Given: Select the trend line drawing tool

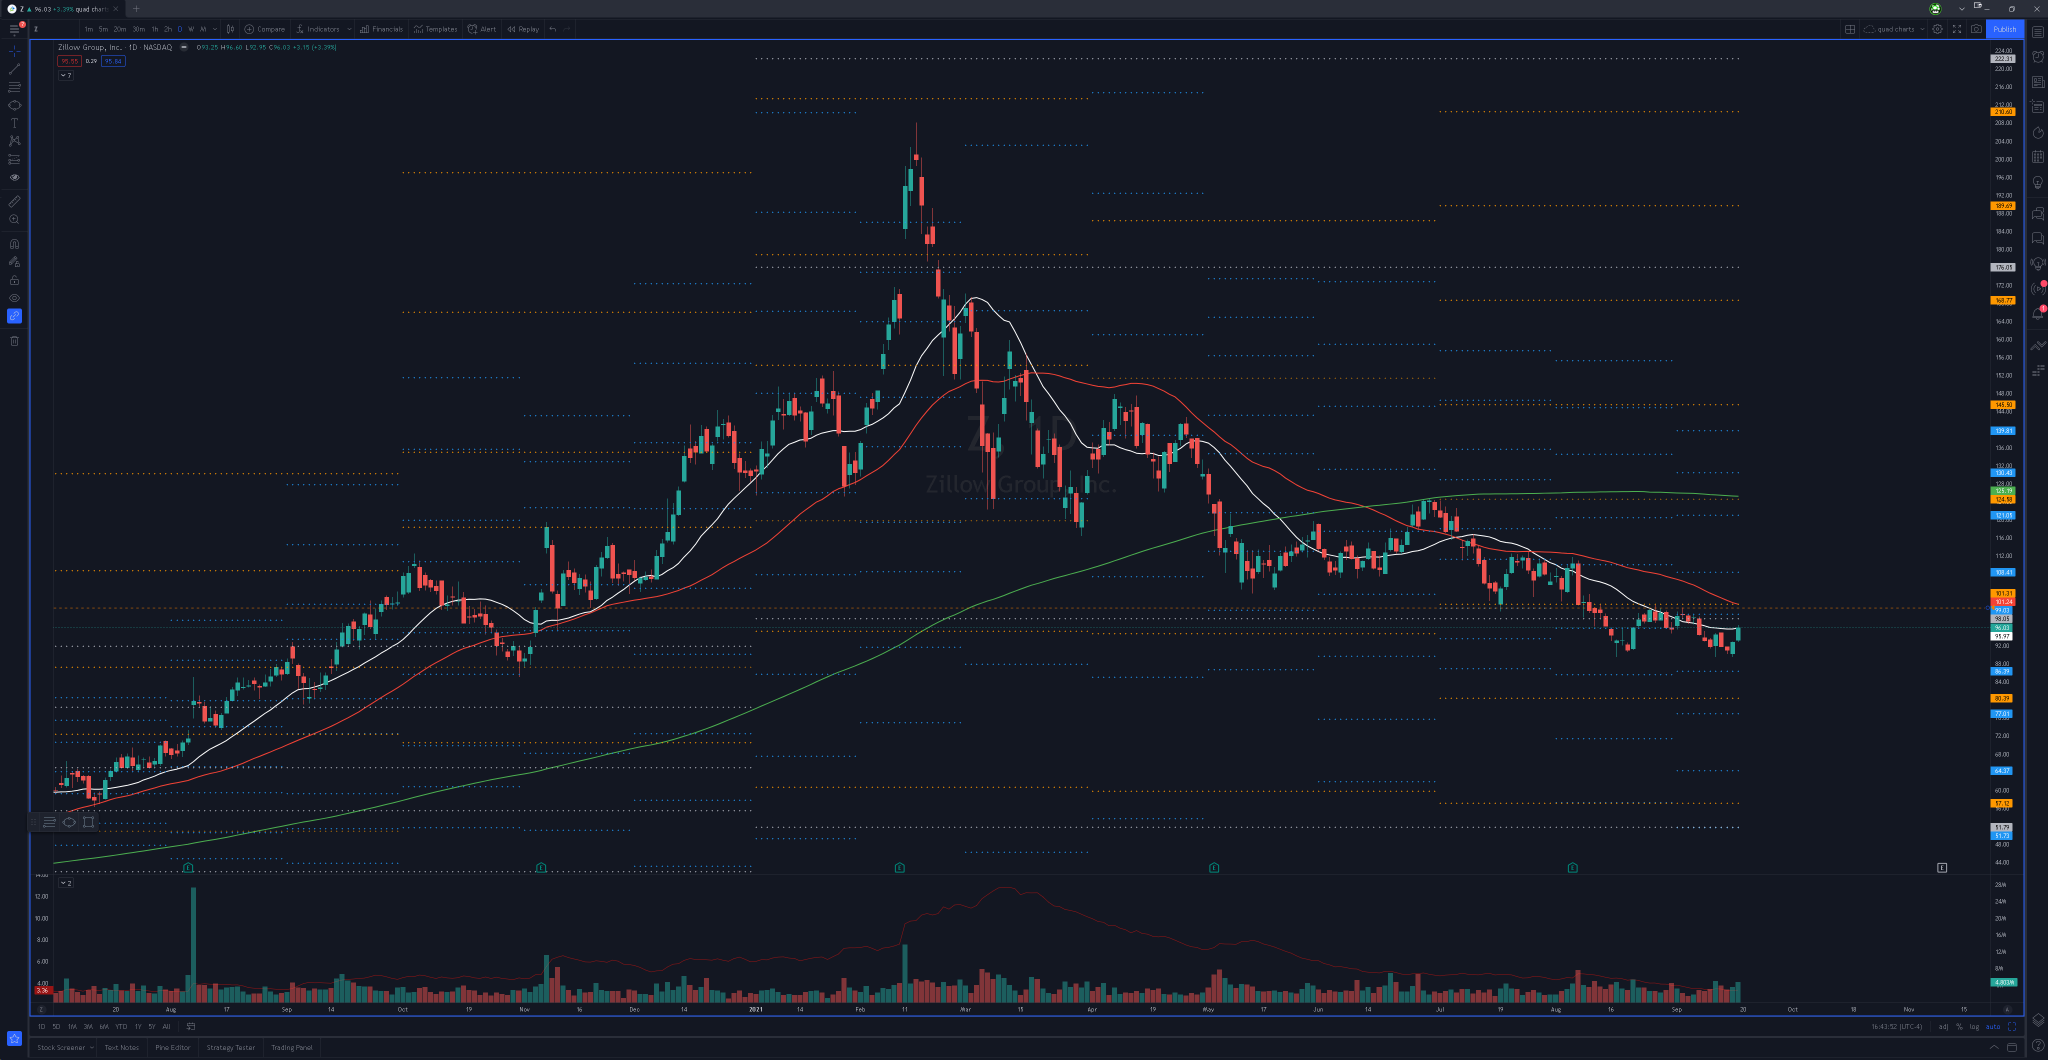Looking at the screenshot, I should pos(14,69).
